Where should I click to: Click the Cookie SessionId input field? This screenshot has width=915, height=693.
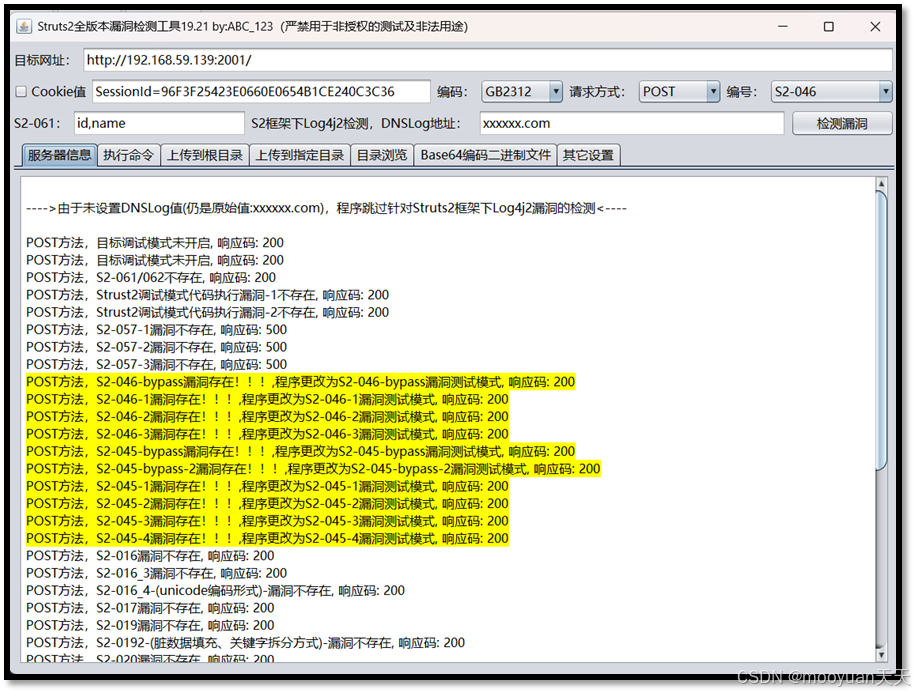pos(261,92)
